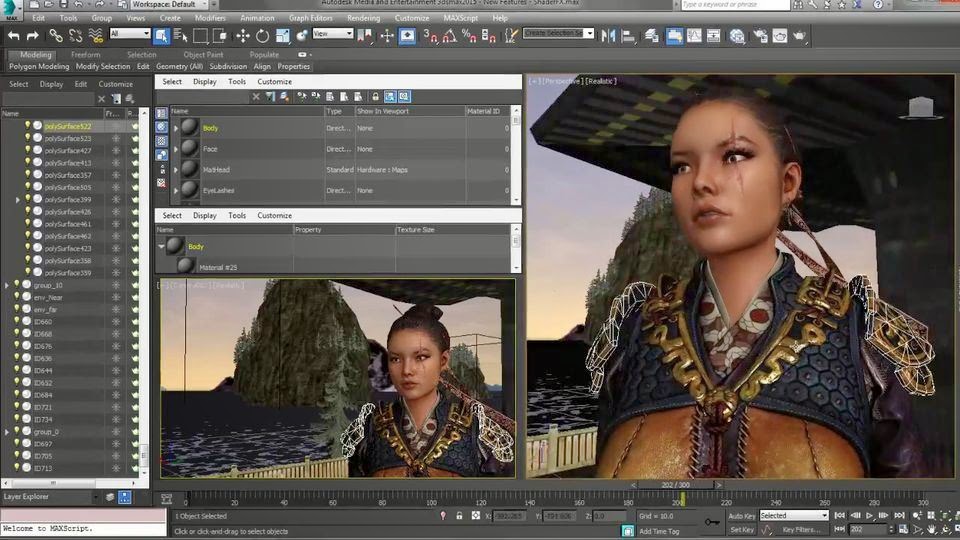Switch to the Freeform ribbon tab
The width and height of the screenshot is (960, 540).
[x=85, y=55]
